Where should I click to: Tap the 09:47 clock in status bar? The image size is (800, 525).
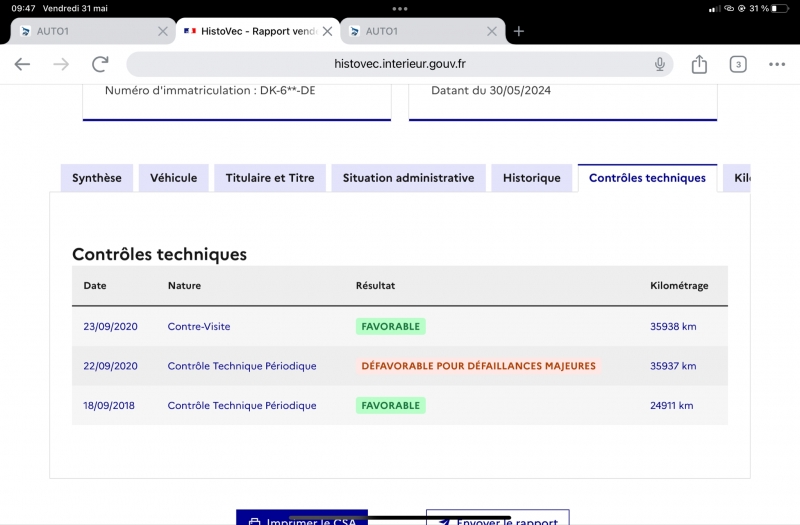(23, 8)
